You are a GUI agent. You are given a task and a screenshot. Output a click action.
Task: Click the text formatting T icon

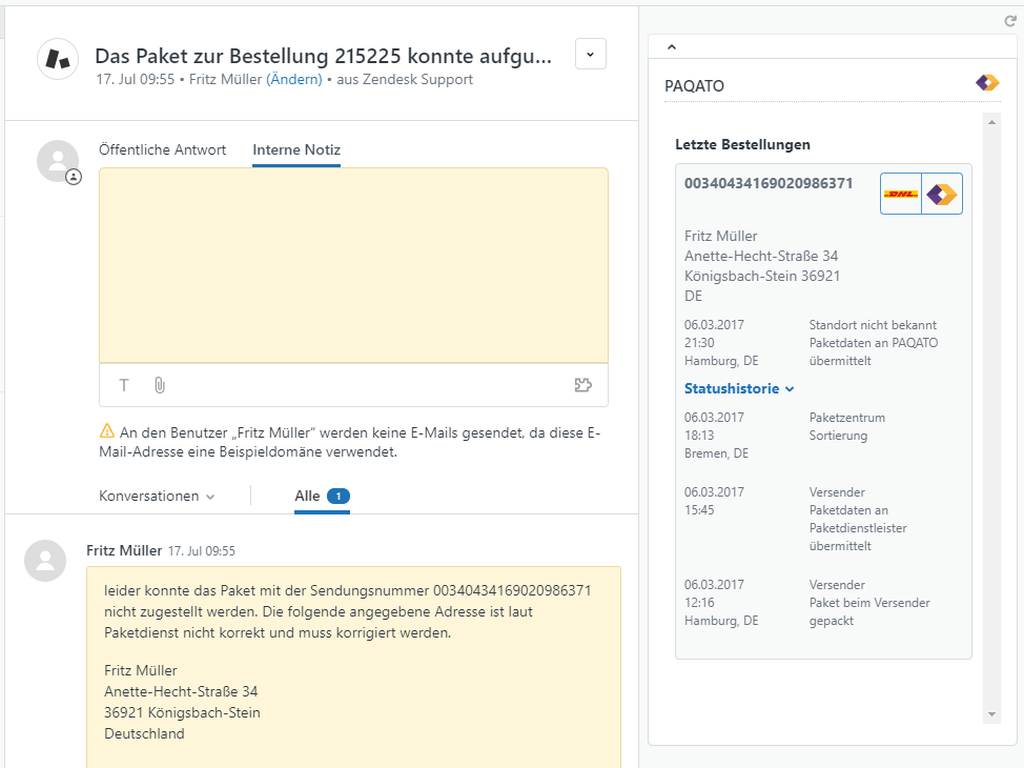[124, 385]
